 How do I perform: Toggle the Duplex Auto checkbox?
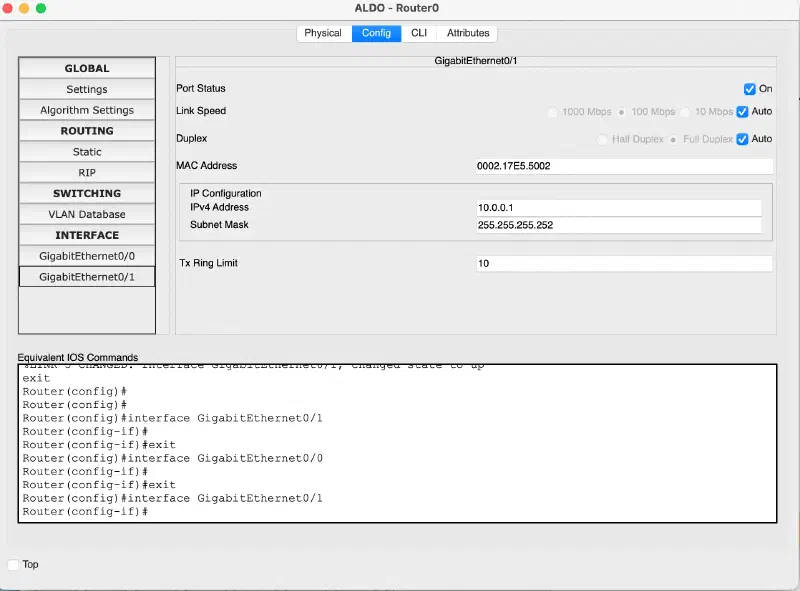pos(742,139)
